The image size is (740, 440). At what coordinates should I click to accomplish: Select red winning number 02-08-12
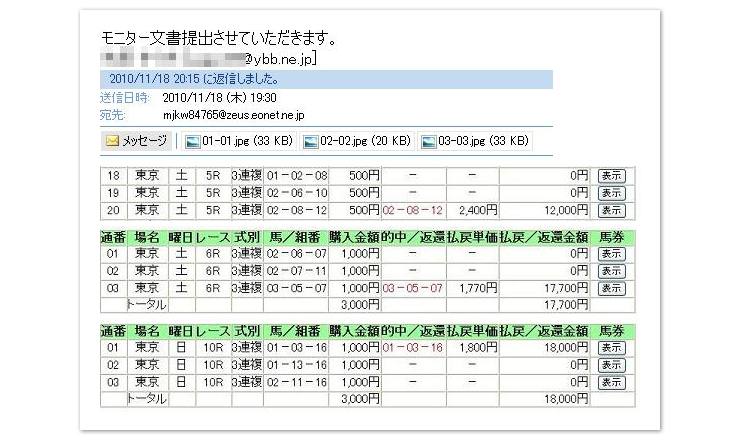pyautogui.click(x=410, y=210)
